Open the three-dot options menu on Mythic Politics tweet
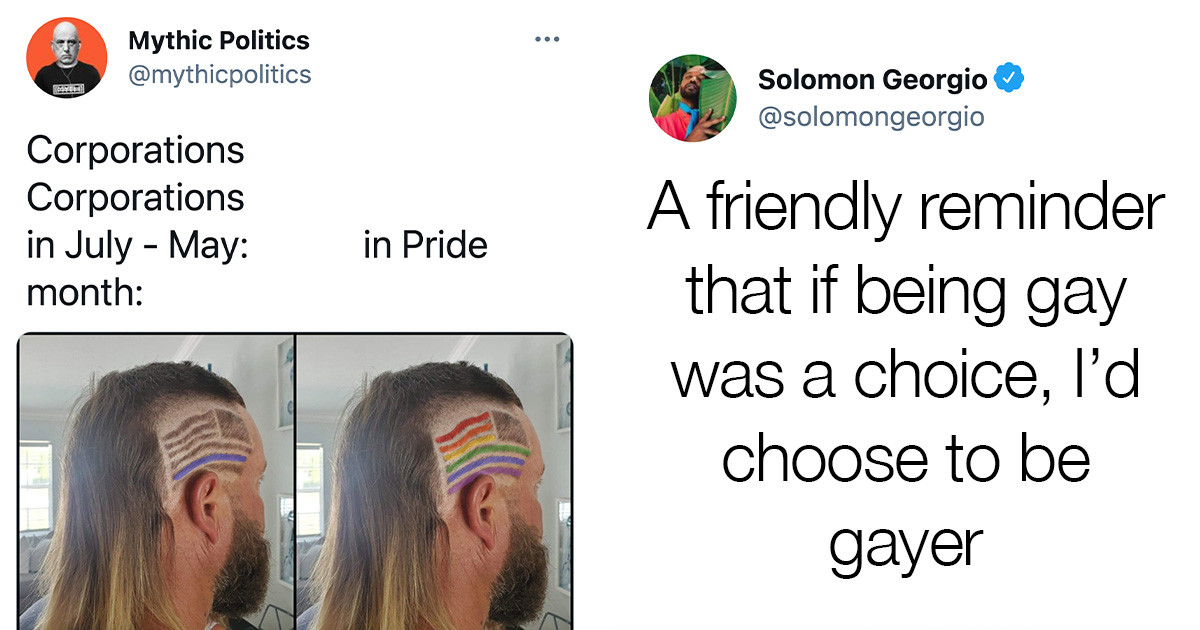The image size is (1200, 630). [547, 38]
